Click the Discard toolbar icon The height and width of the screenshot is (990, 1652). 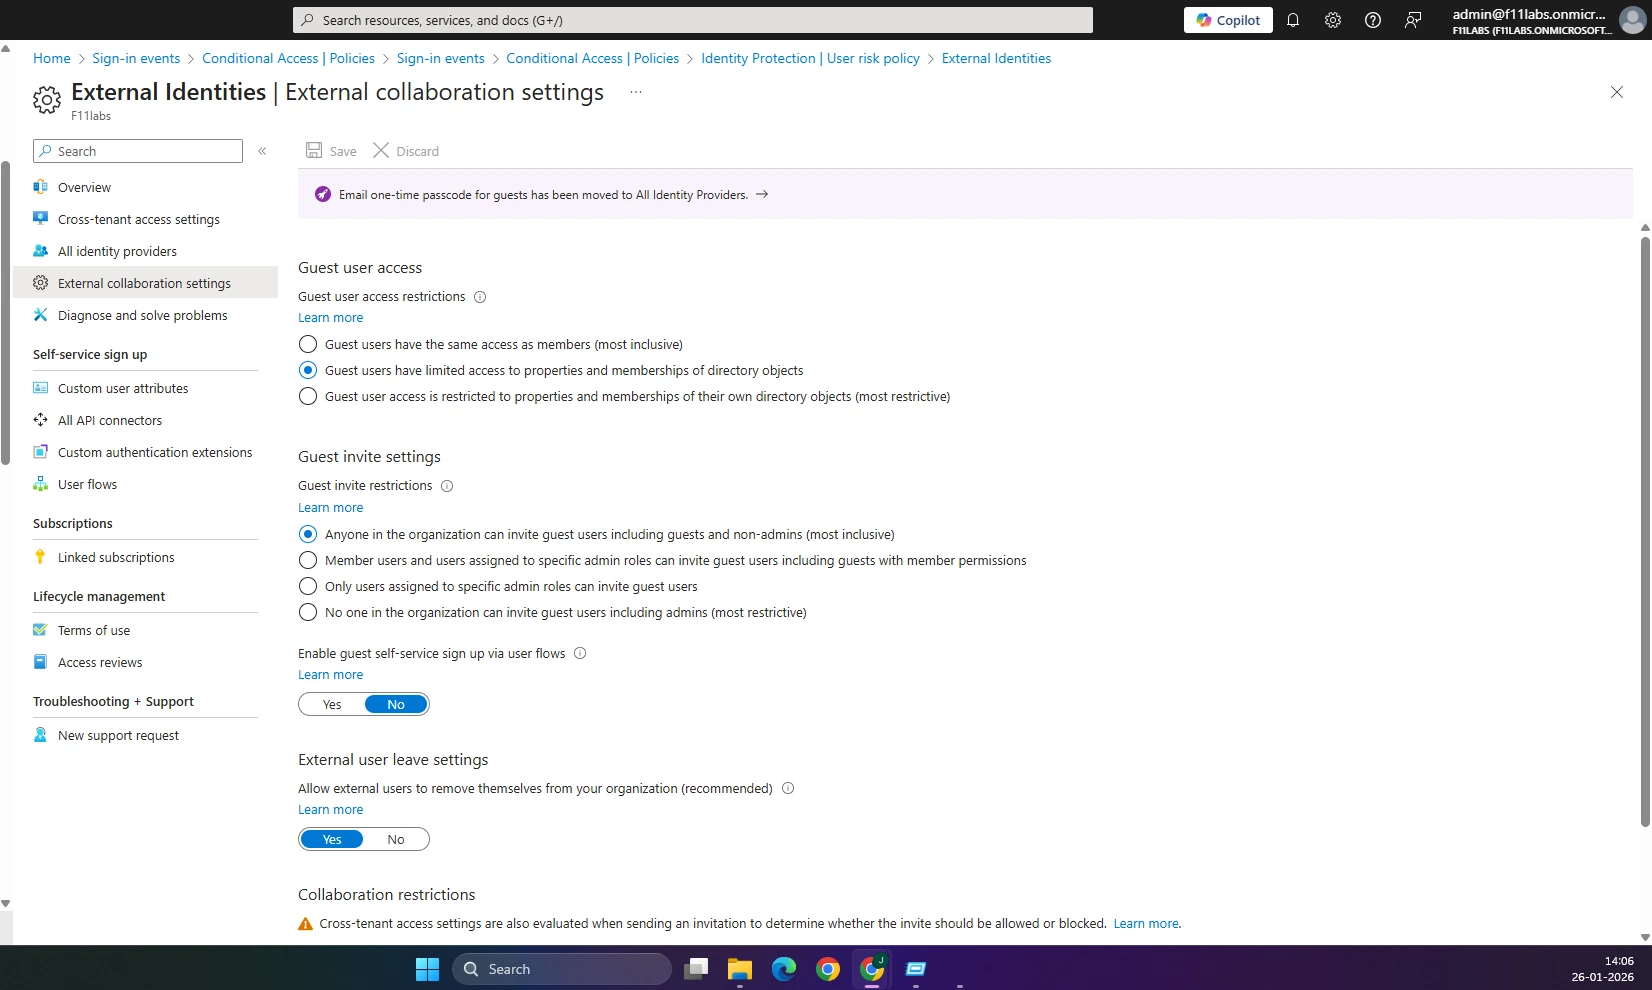pos(381,151)
